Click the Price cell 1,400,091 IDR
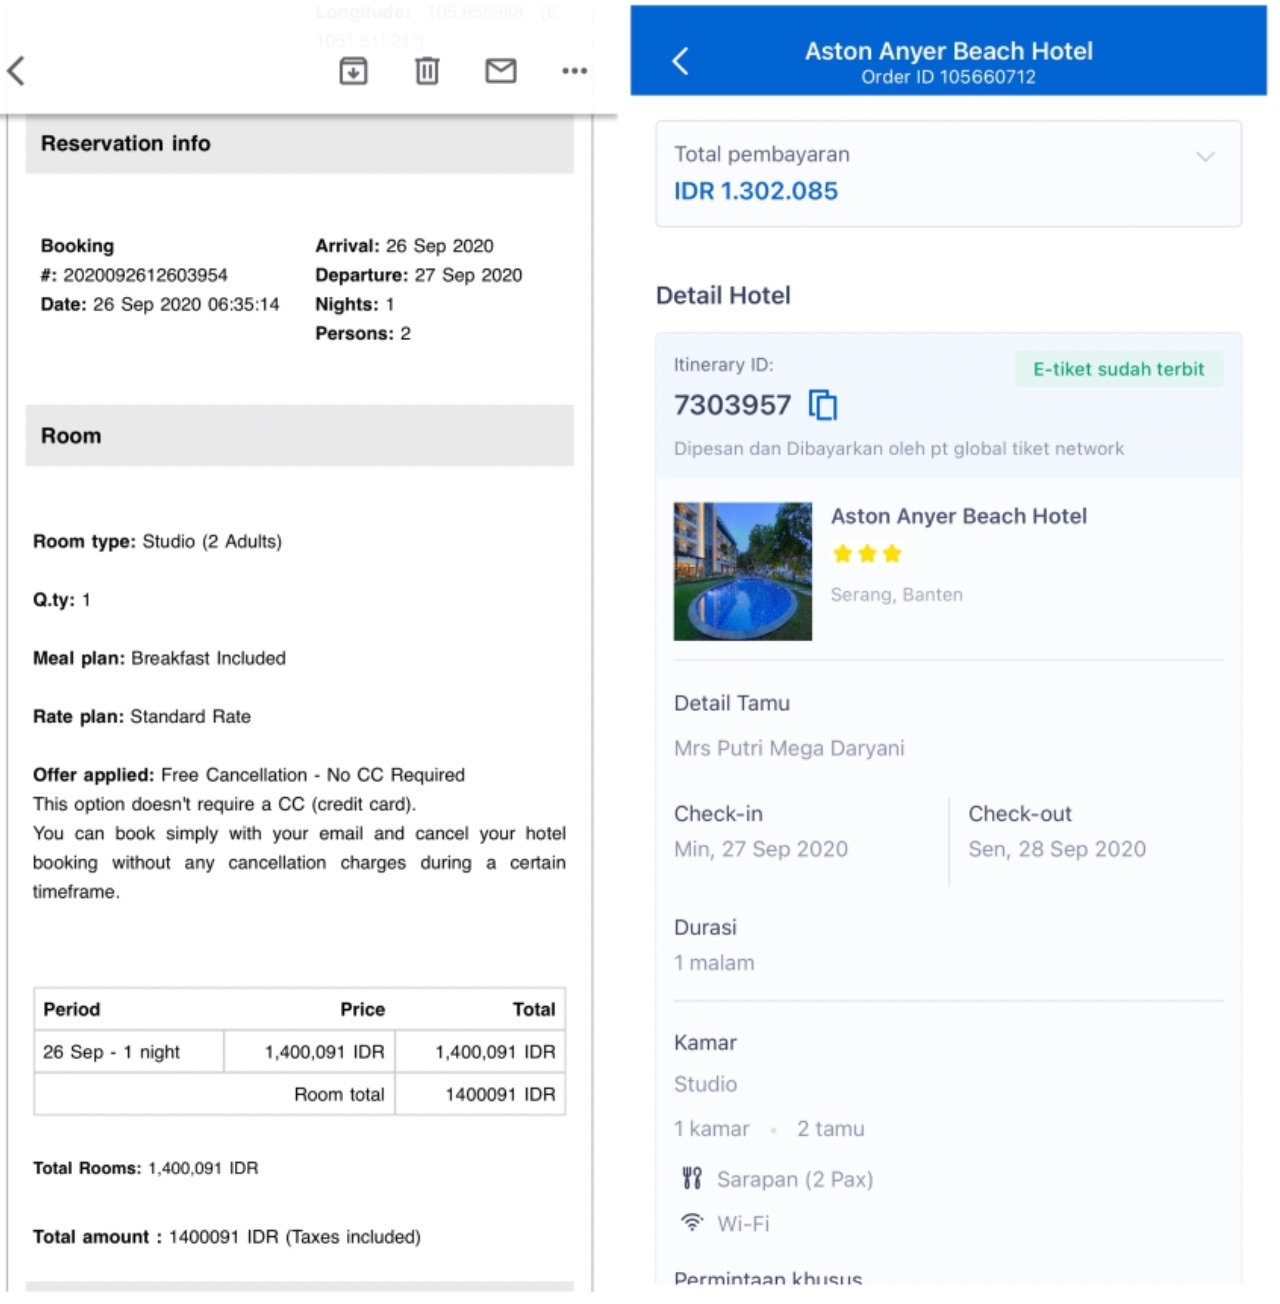Image resolution: width=1280 pixels, height=1304 pixels. tap(310, 1052)
